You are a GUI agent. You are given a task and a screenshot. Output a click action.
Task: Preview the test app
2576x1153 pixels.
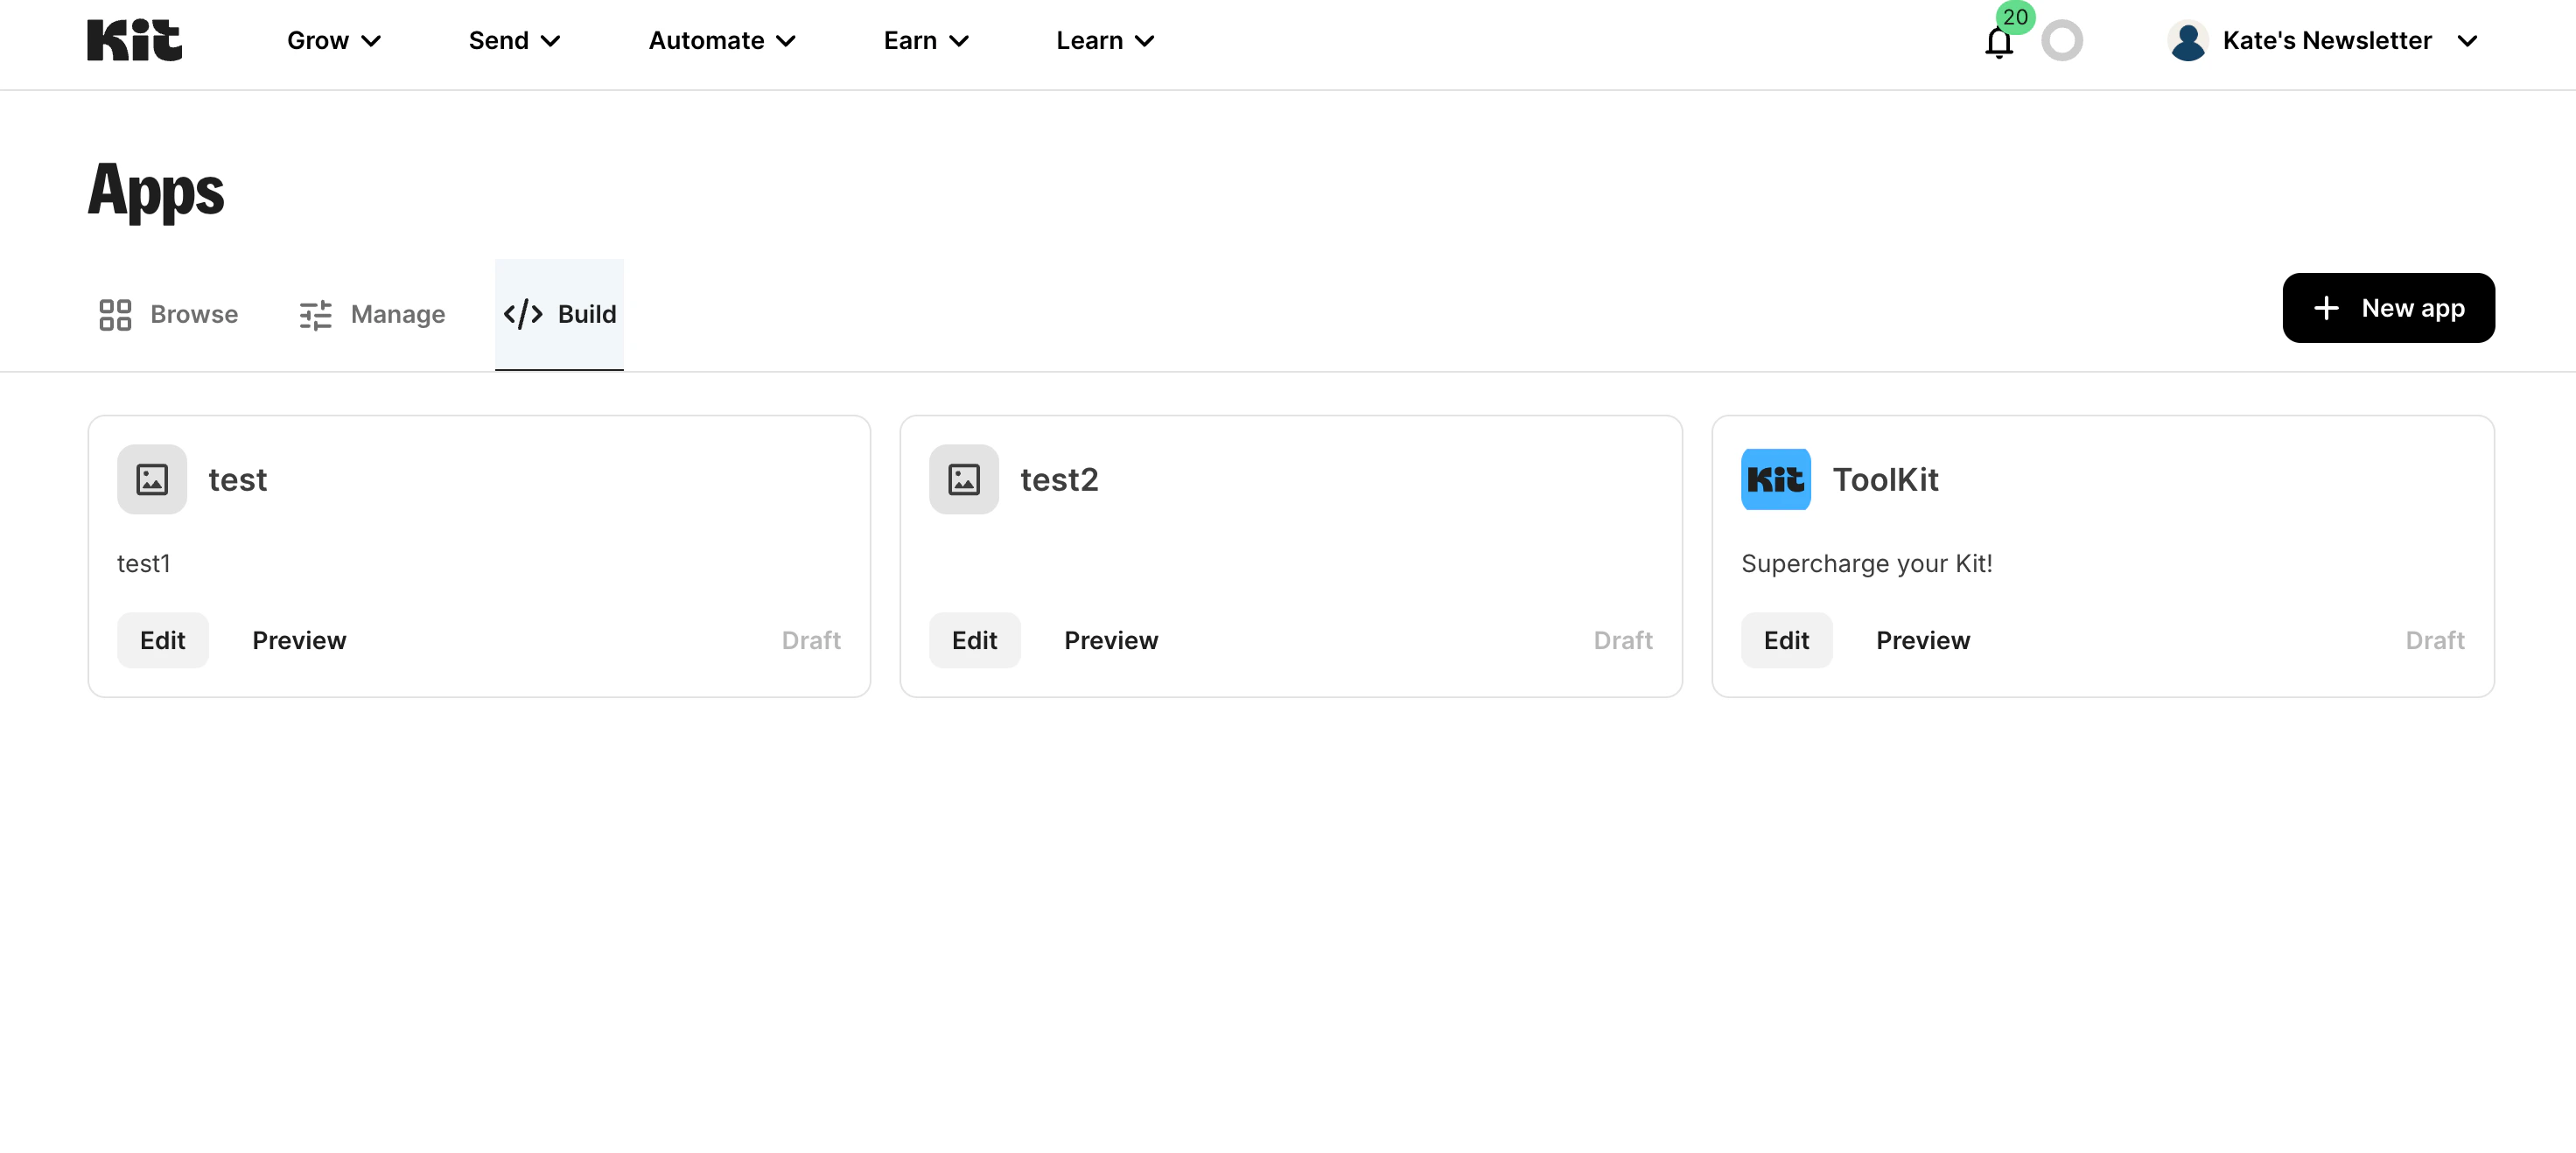coord(299,640)
